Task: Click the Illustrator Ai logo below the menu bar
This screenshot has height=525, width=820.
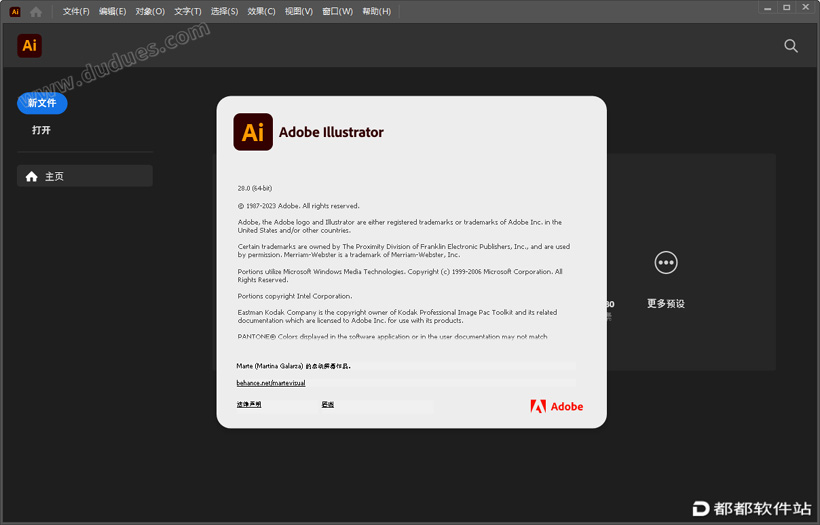Action: pos(29,45)
